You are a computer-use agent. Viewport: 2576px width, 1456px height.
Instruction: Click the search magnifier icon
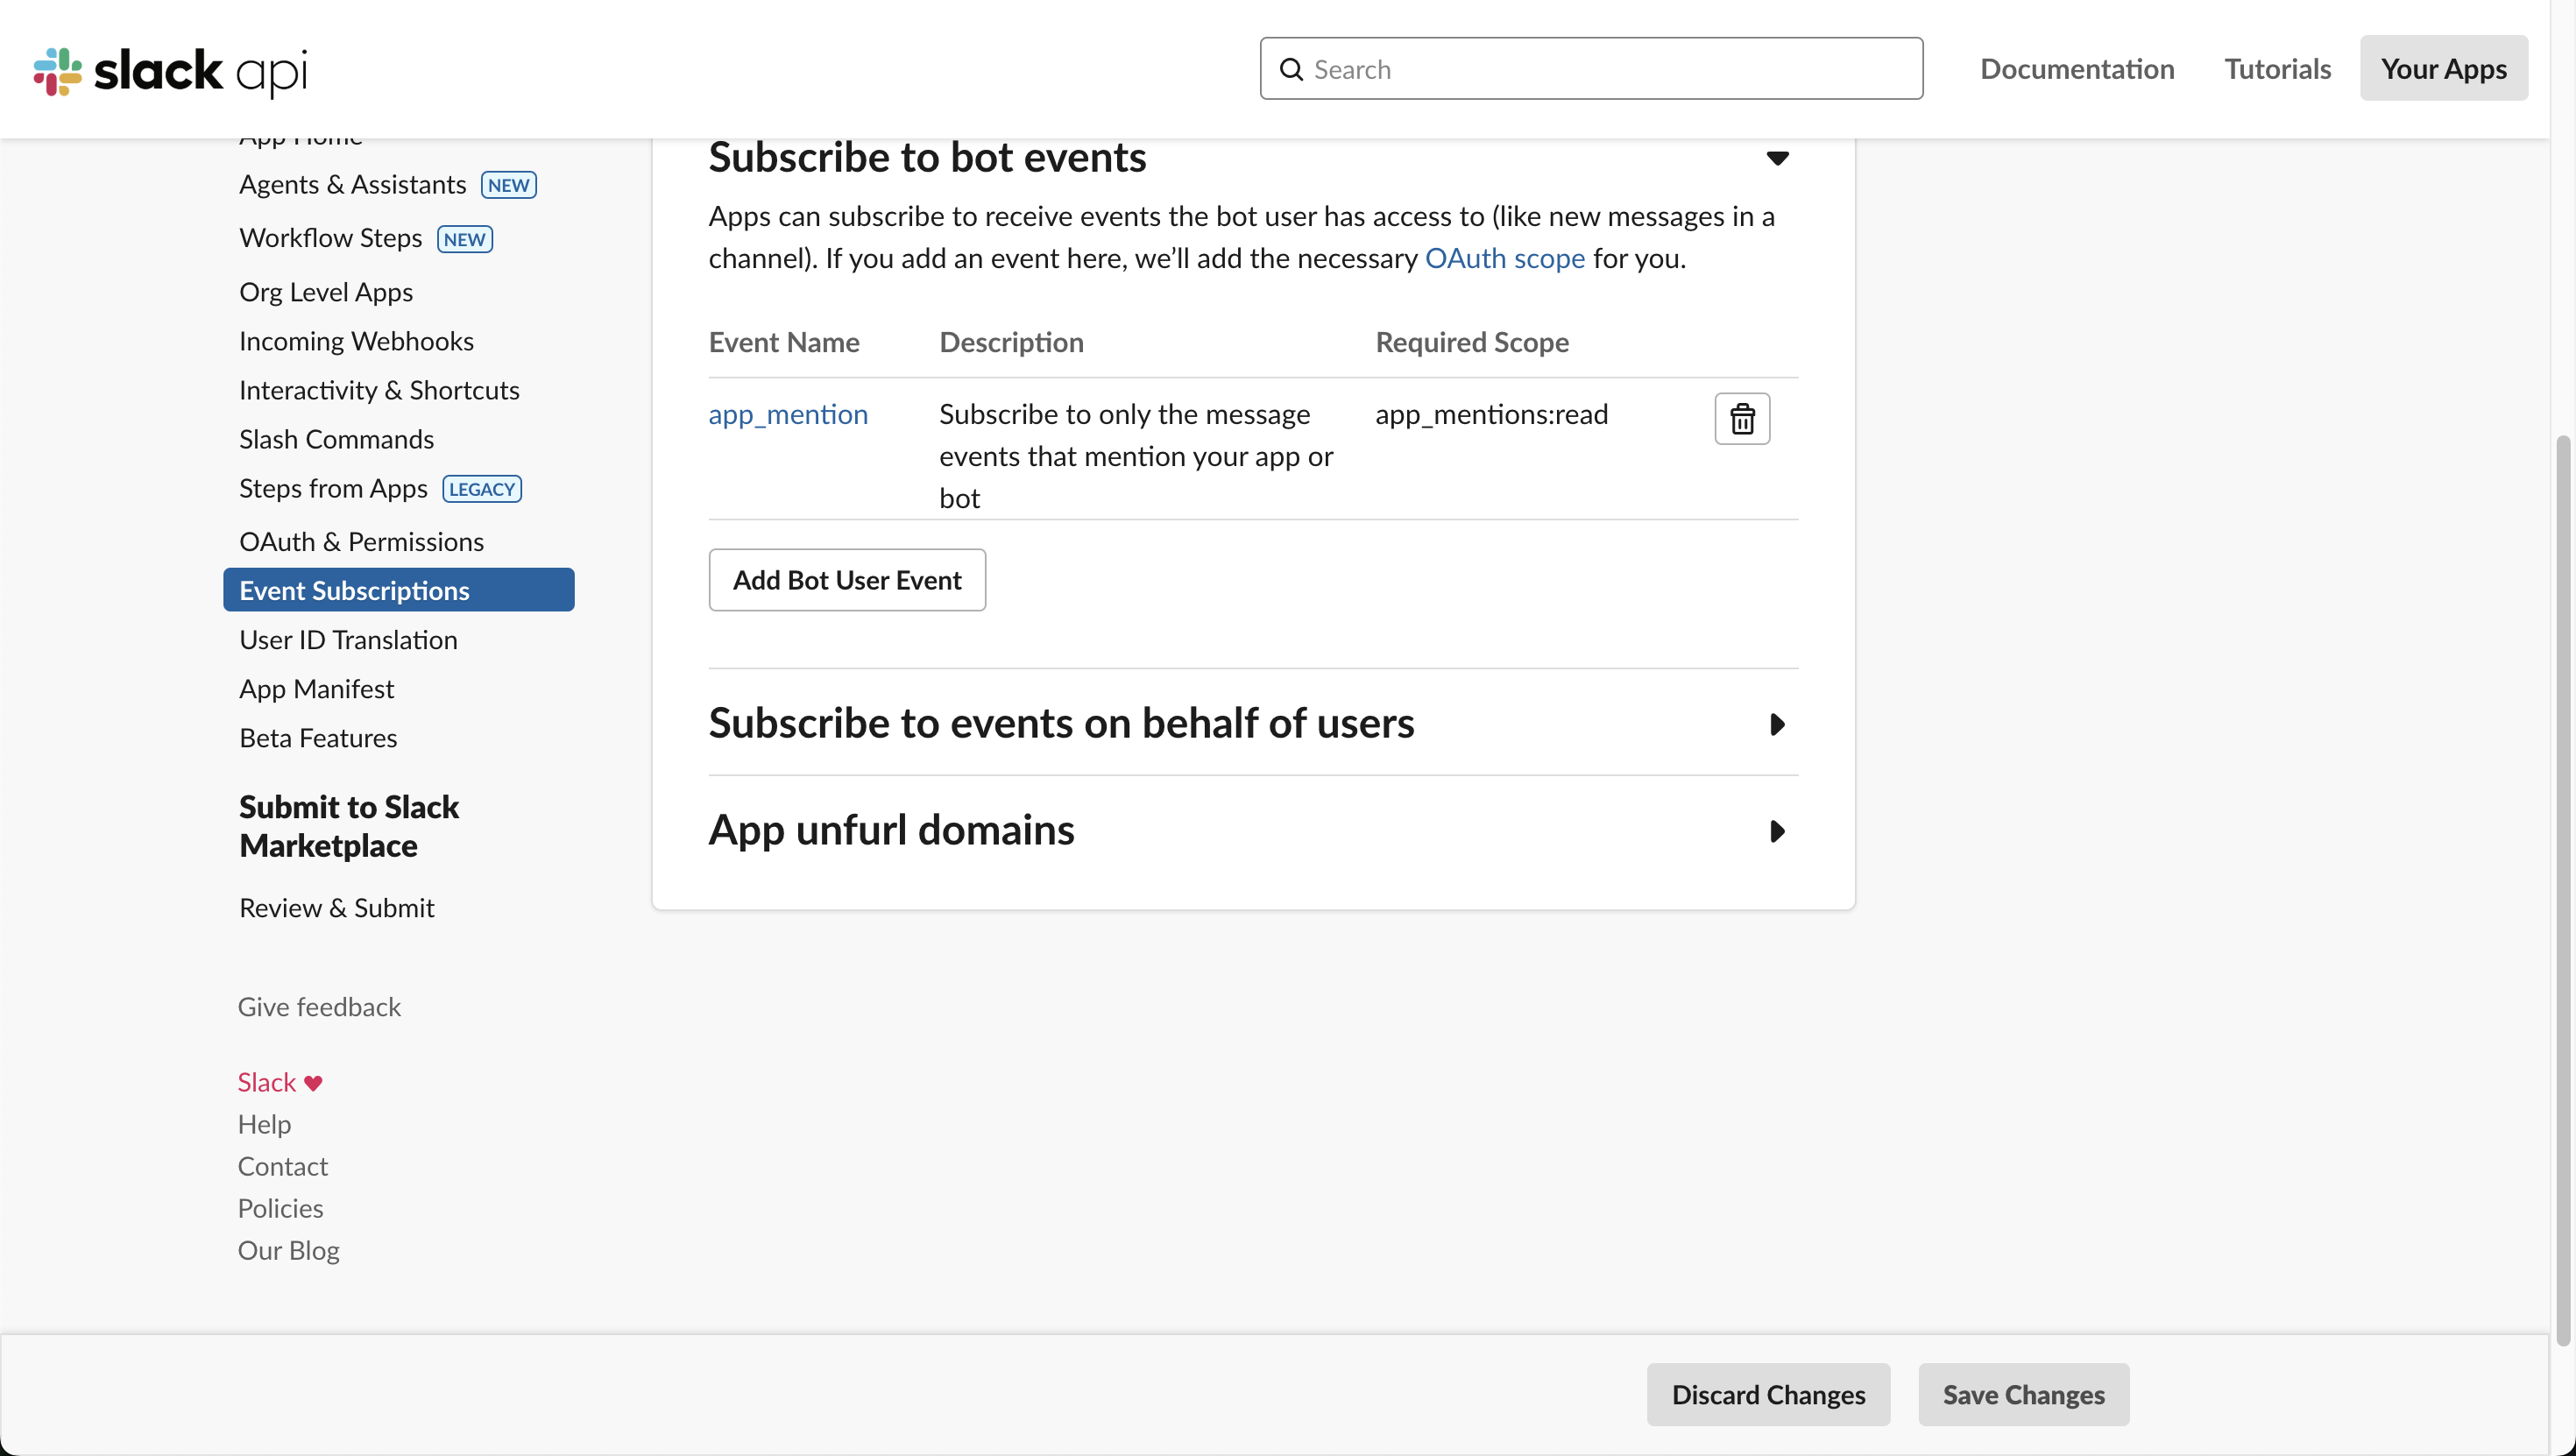click(1292, 69)
